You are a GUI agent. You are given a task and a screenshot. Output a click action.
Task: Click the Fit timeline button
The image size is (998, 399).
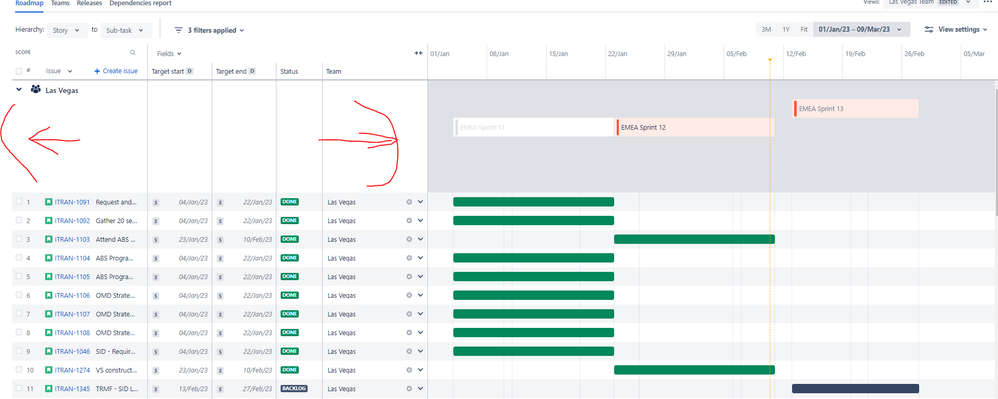(x=804, y=29)
